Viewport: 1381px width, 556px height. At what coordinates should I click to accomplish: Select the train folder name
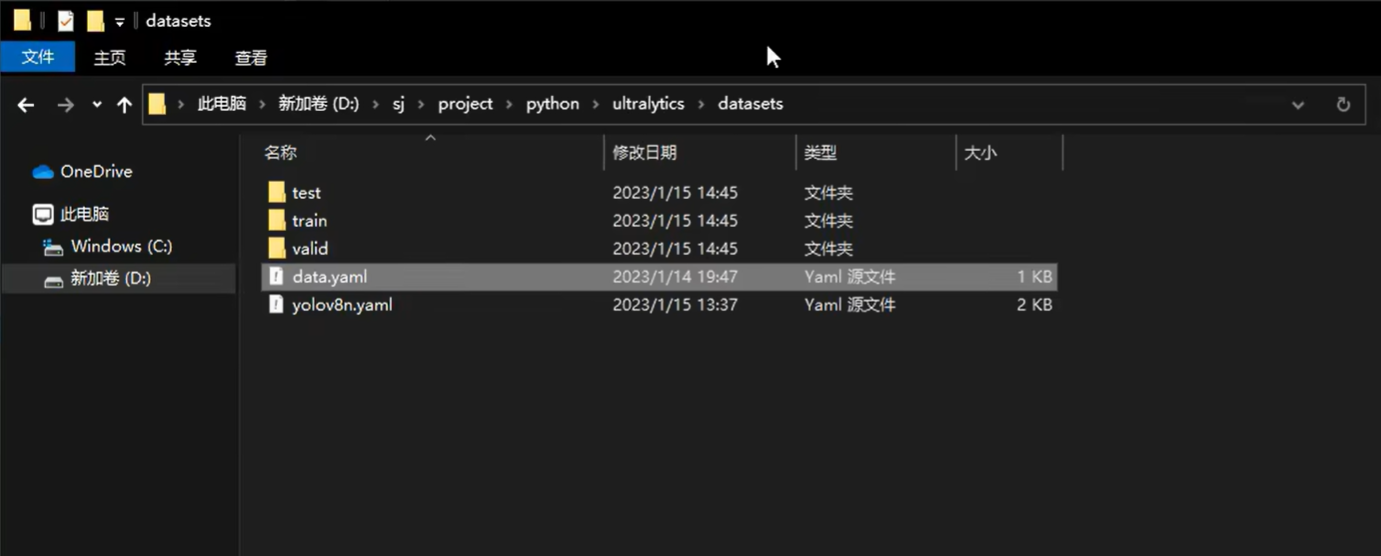[x=309, y=221]
